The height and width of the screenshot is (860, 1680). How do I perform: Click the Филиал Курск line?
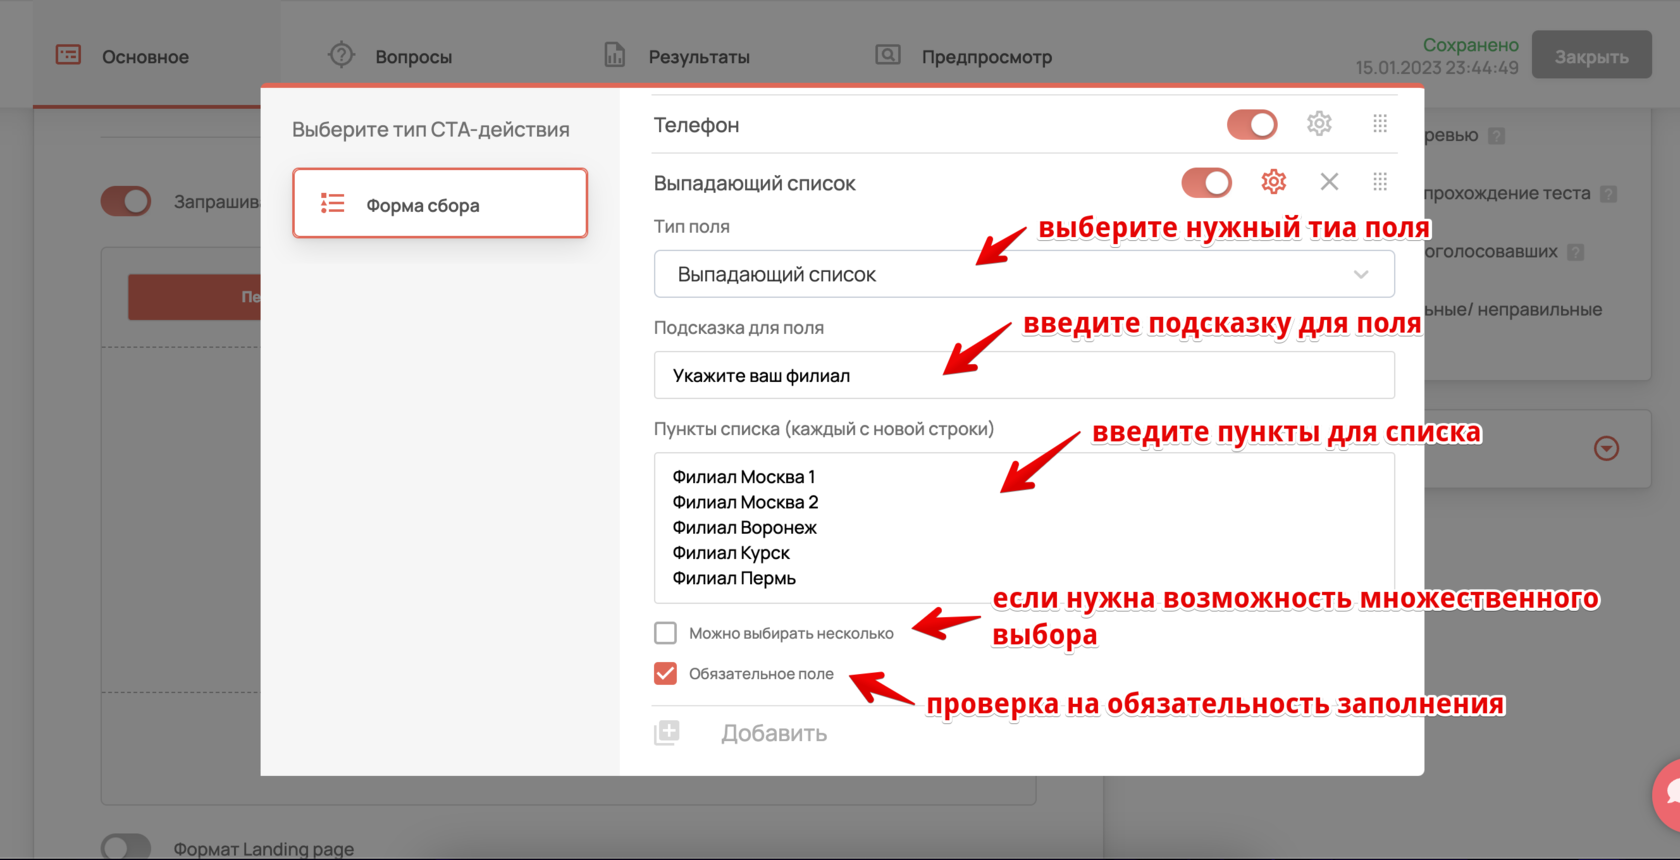(x=731, y=553)
